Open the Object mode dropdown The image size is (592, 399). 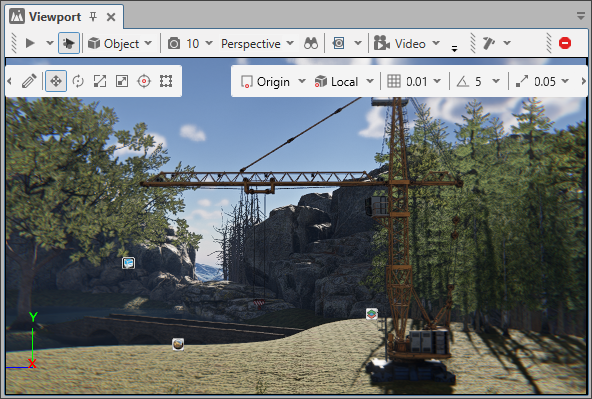148,43
